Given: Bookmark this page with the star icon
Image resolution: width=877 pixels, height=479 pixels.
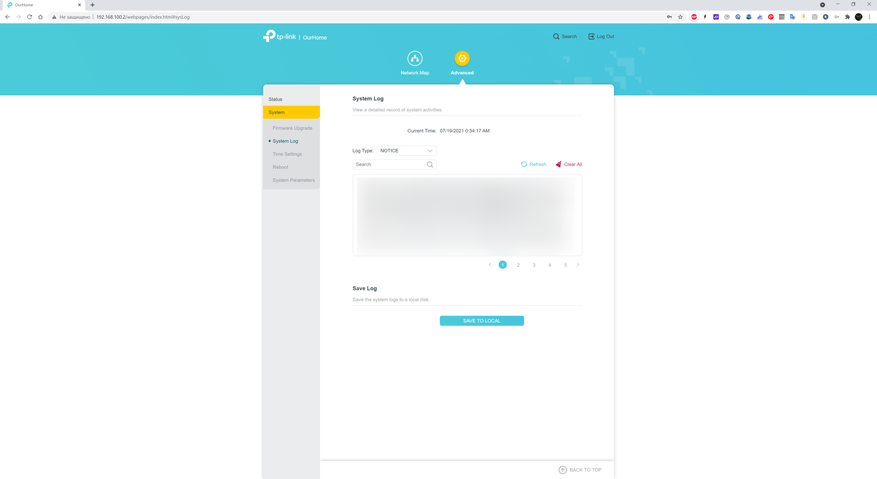Looking at the screenshot, I should pyautogui.click(x=681, y=17).
